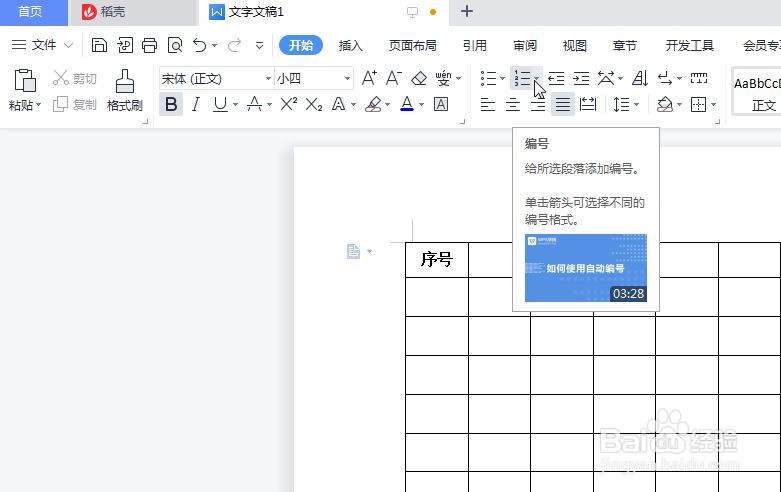Image resolution: width=781 pixels, height=492 pixels.
Task: Click the text effects outlined A icon
Action: coord(339,105)
